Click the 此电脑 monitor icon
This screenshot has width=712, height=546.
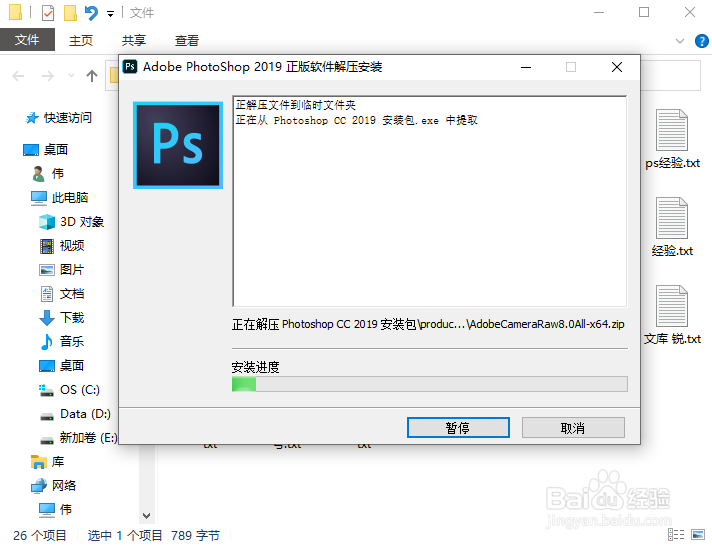(39, 198)
